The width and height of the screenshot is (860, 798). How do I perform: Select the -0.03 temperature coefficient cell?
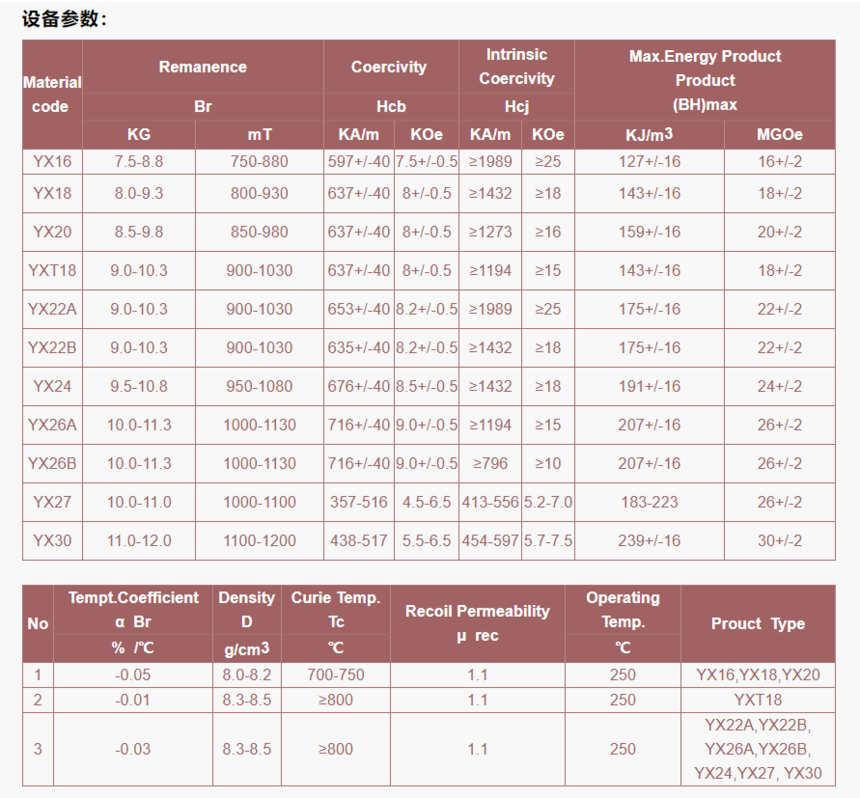click(x=133, y=749)
